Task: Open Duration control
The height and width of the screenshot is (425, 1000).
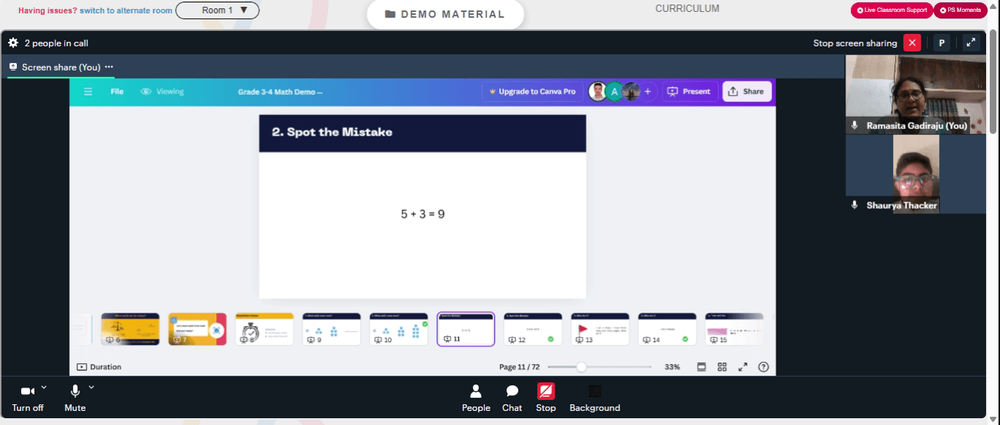Action: tap(99, 367)
